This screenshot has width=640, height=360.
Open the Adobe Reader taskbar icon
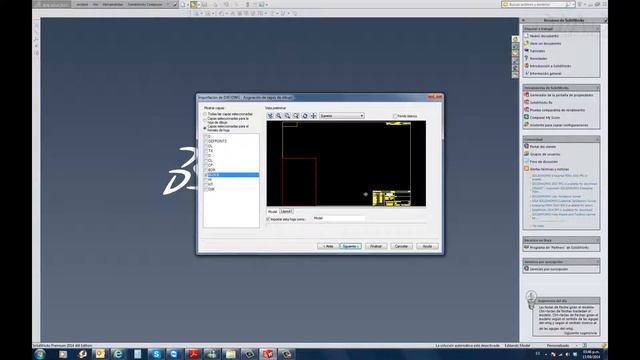click(193, 354)
